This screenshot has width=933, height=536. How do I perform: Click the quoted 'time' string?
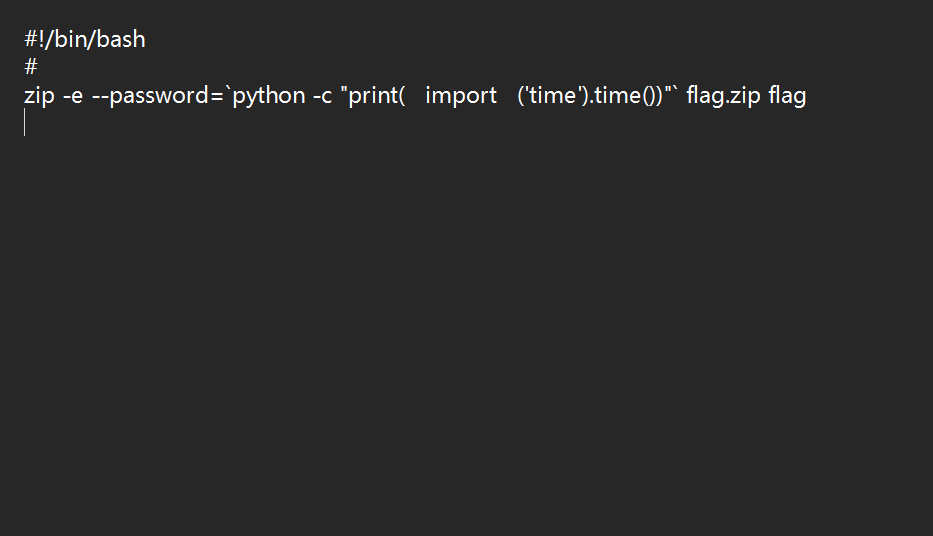click(x=550, y=96)
